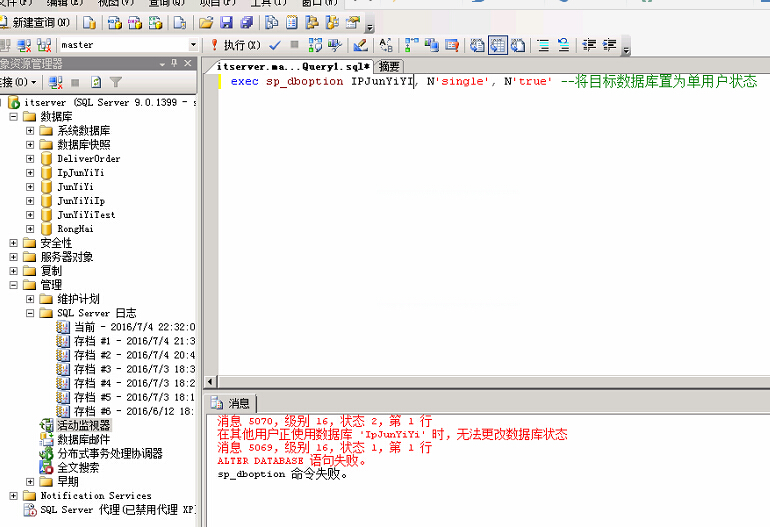Select the RongHai database

point(74,229)
